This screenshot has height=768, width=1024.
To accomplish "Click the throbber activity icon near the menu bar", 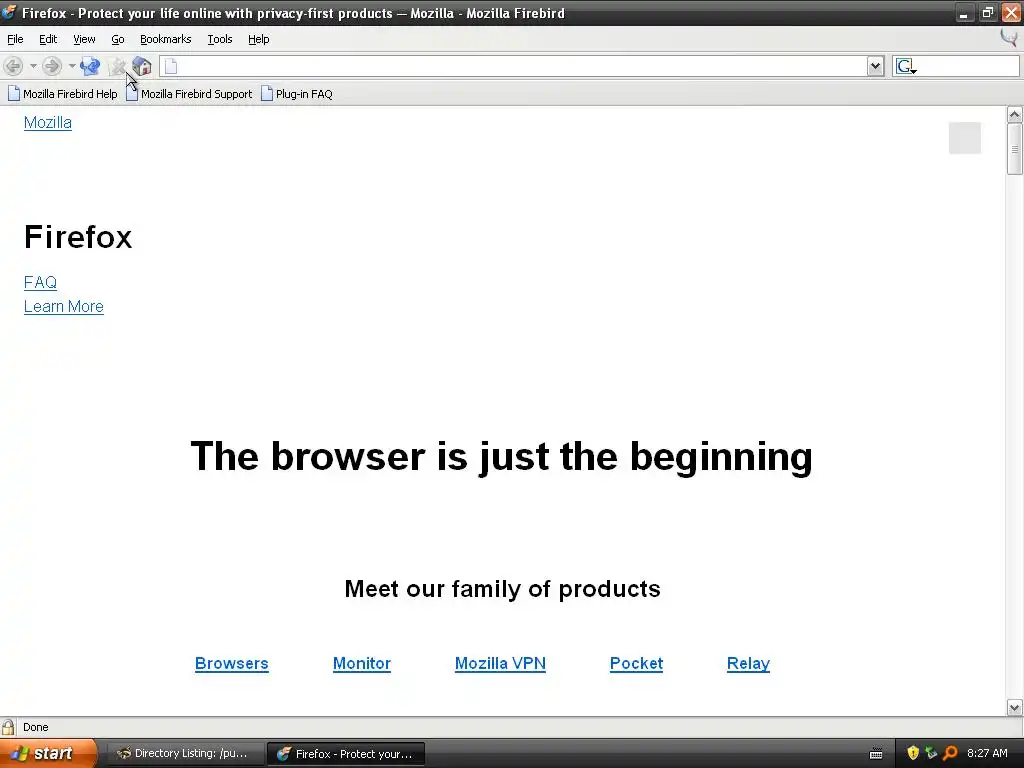I will (x=1009, y=37).
